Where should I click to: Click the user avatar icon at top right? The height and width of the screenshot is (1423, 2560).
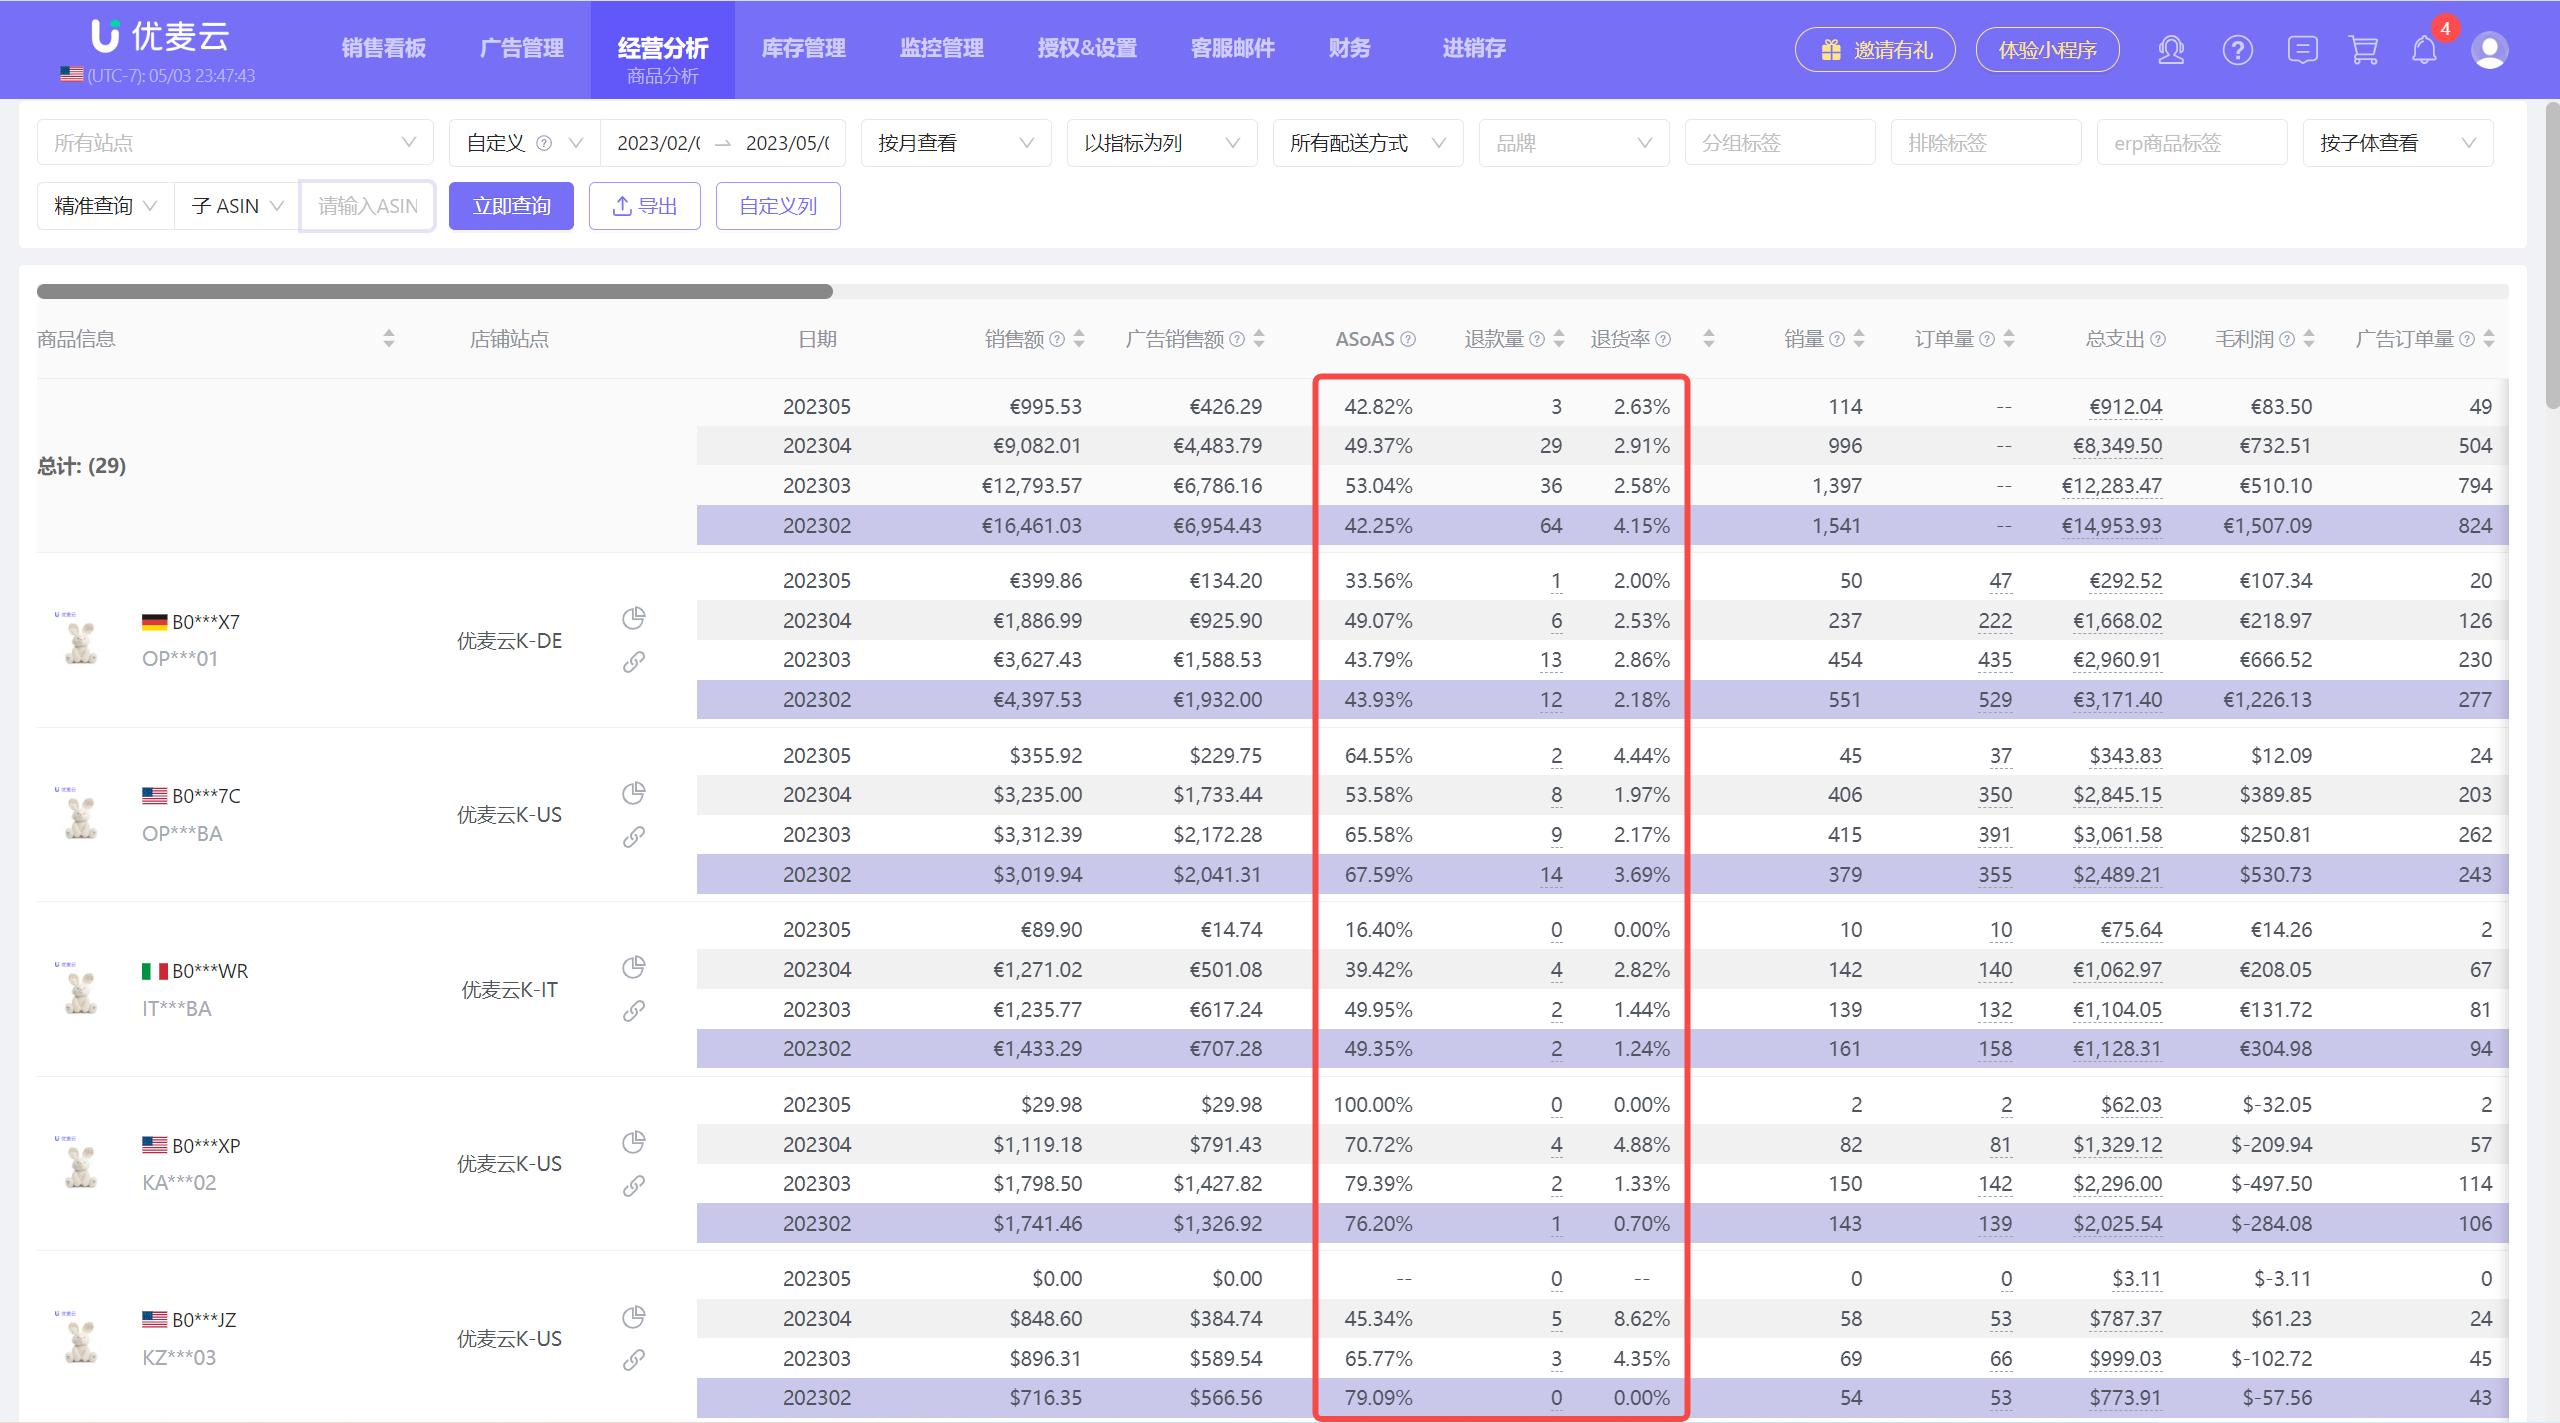pos(2489,50)
